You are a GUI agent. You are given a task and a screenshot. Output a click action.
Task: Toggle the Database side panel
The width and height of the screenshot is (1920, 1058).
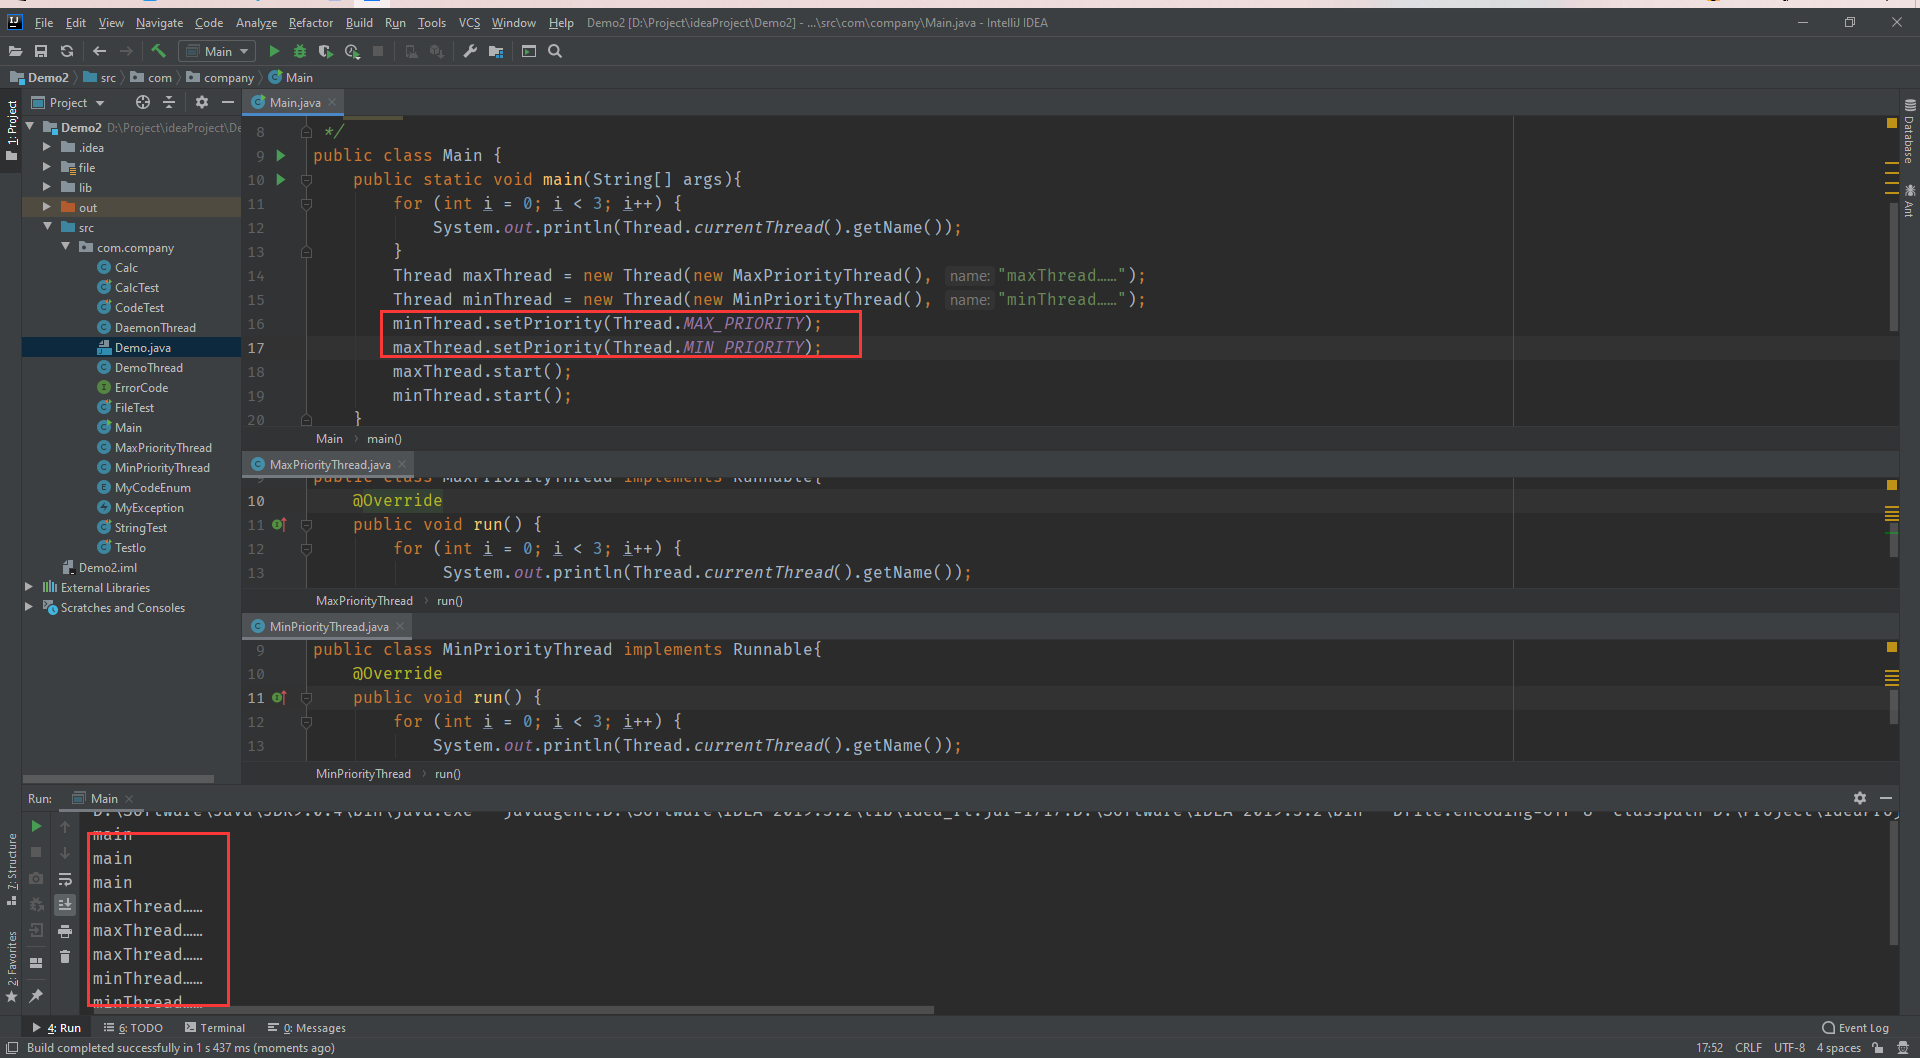[1909, 131]
